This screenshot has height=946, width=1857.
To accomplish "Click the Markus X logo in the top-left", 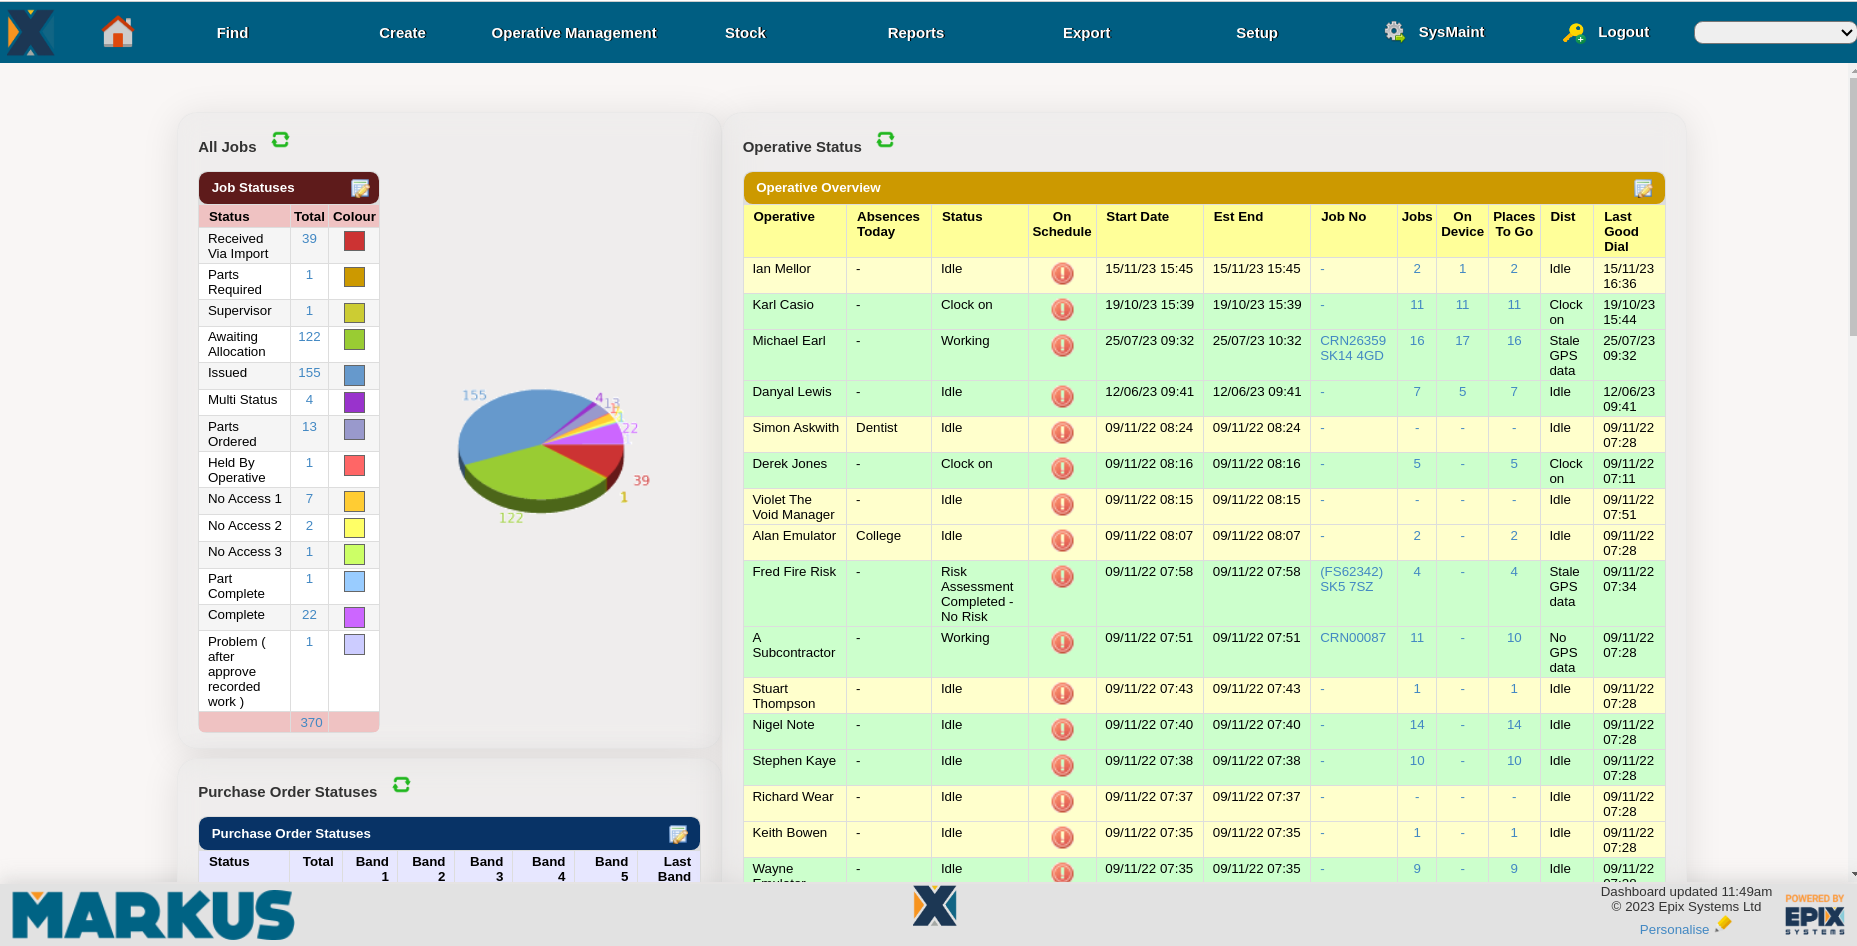I will pos(31,31).
